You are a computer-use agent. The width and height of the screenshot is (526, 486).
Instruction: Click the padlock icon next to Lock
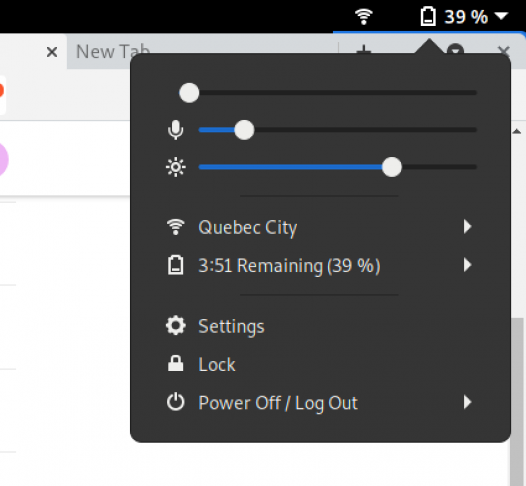pos(175,364)
